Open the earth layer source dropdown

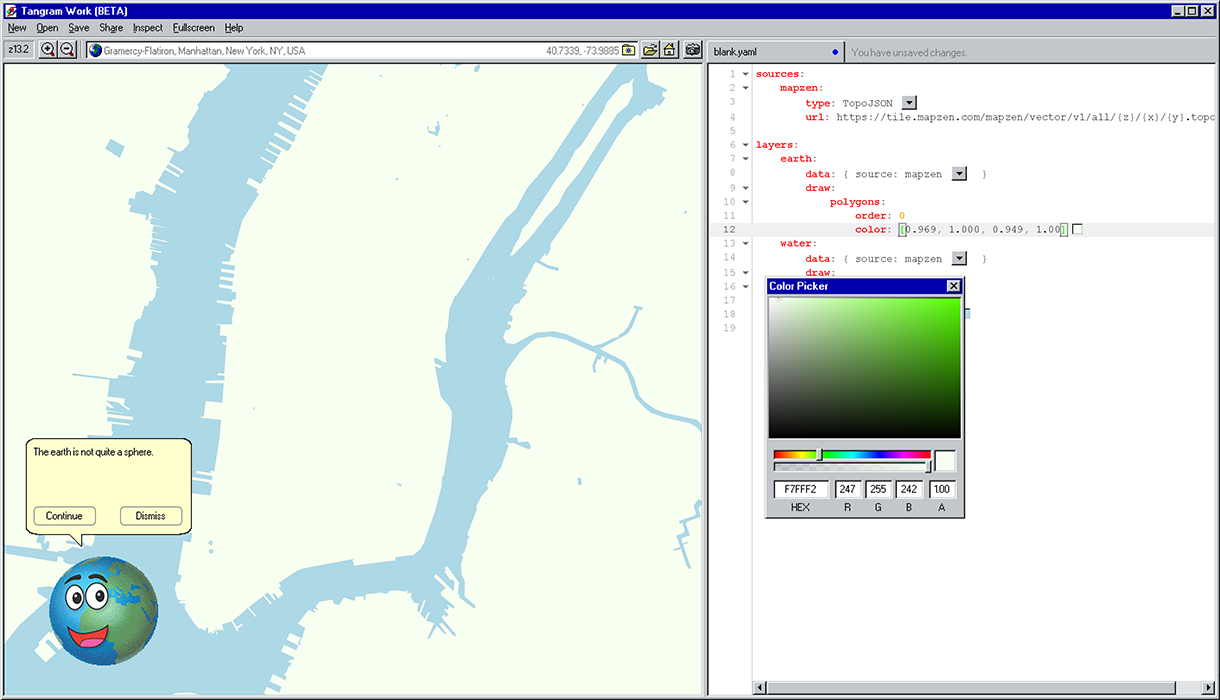tap(959, 174)
